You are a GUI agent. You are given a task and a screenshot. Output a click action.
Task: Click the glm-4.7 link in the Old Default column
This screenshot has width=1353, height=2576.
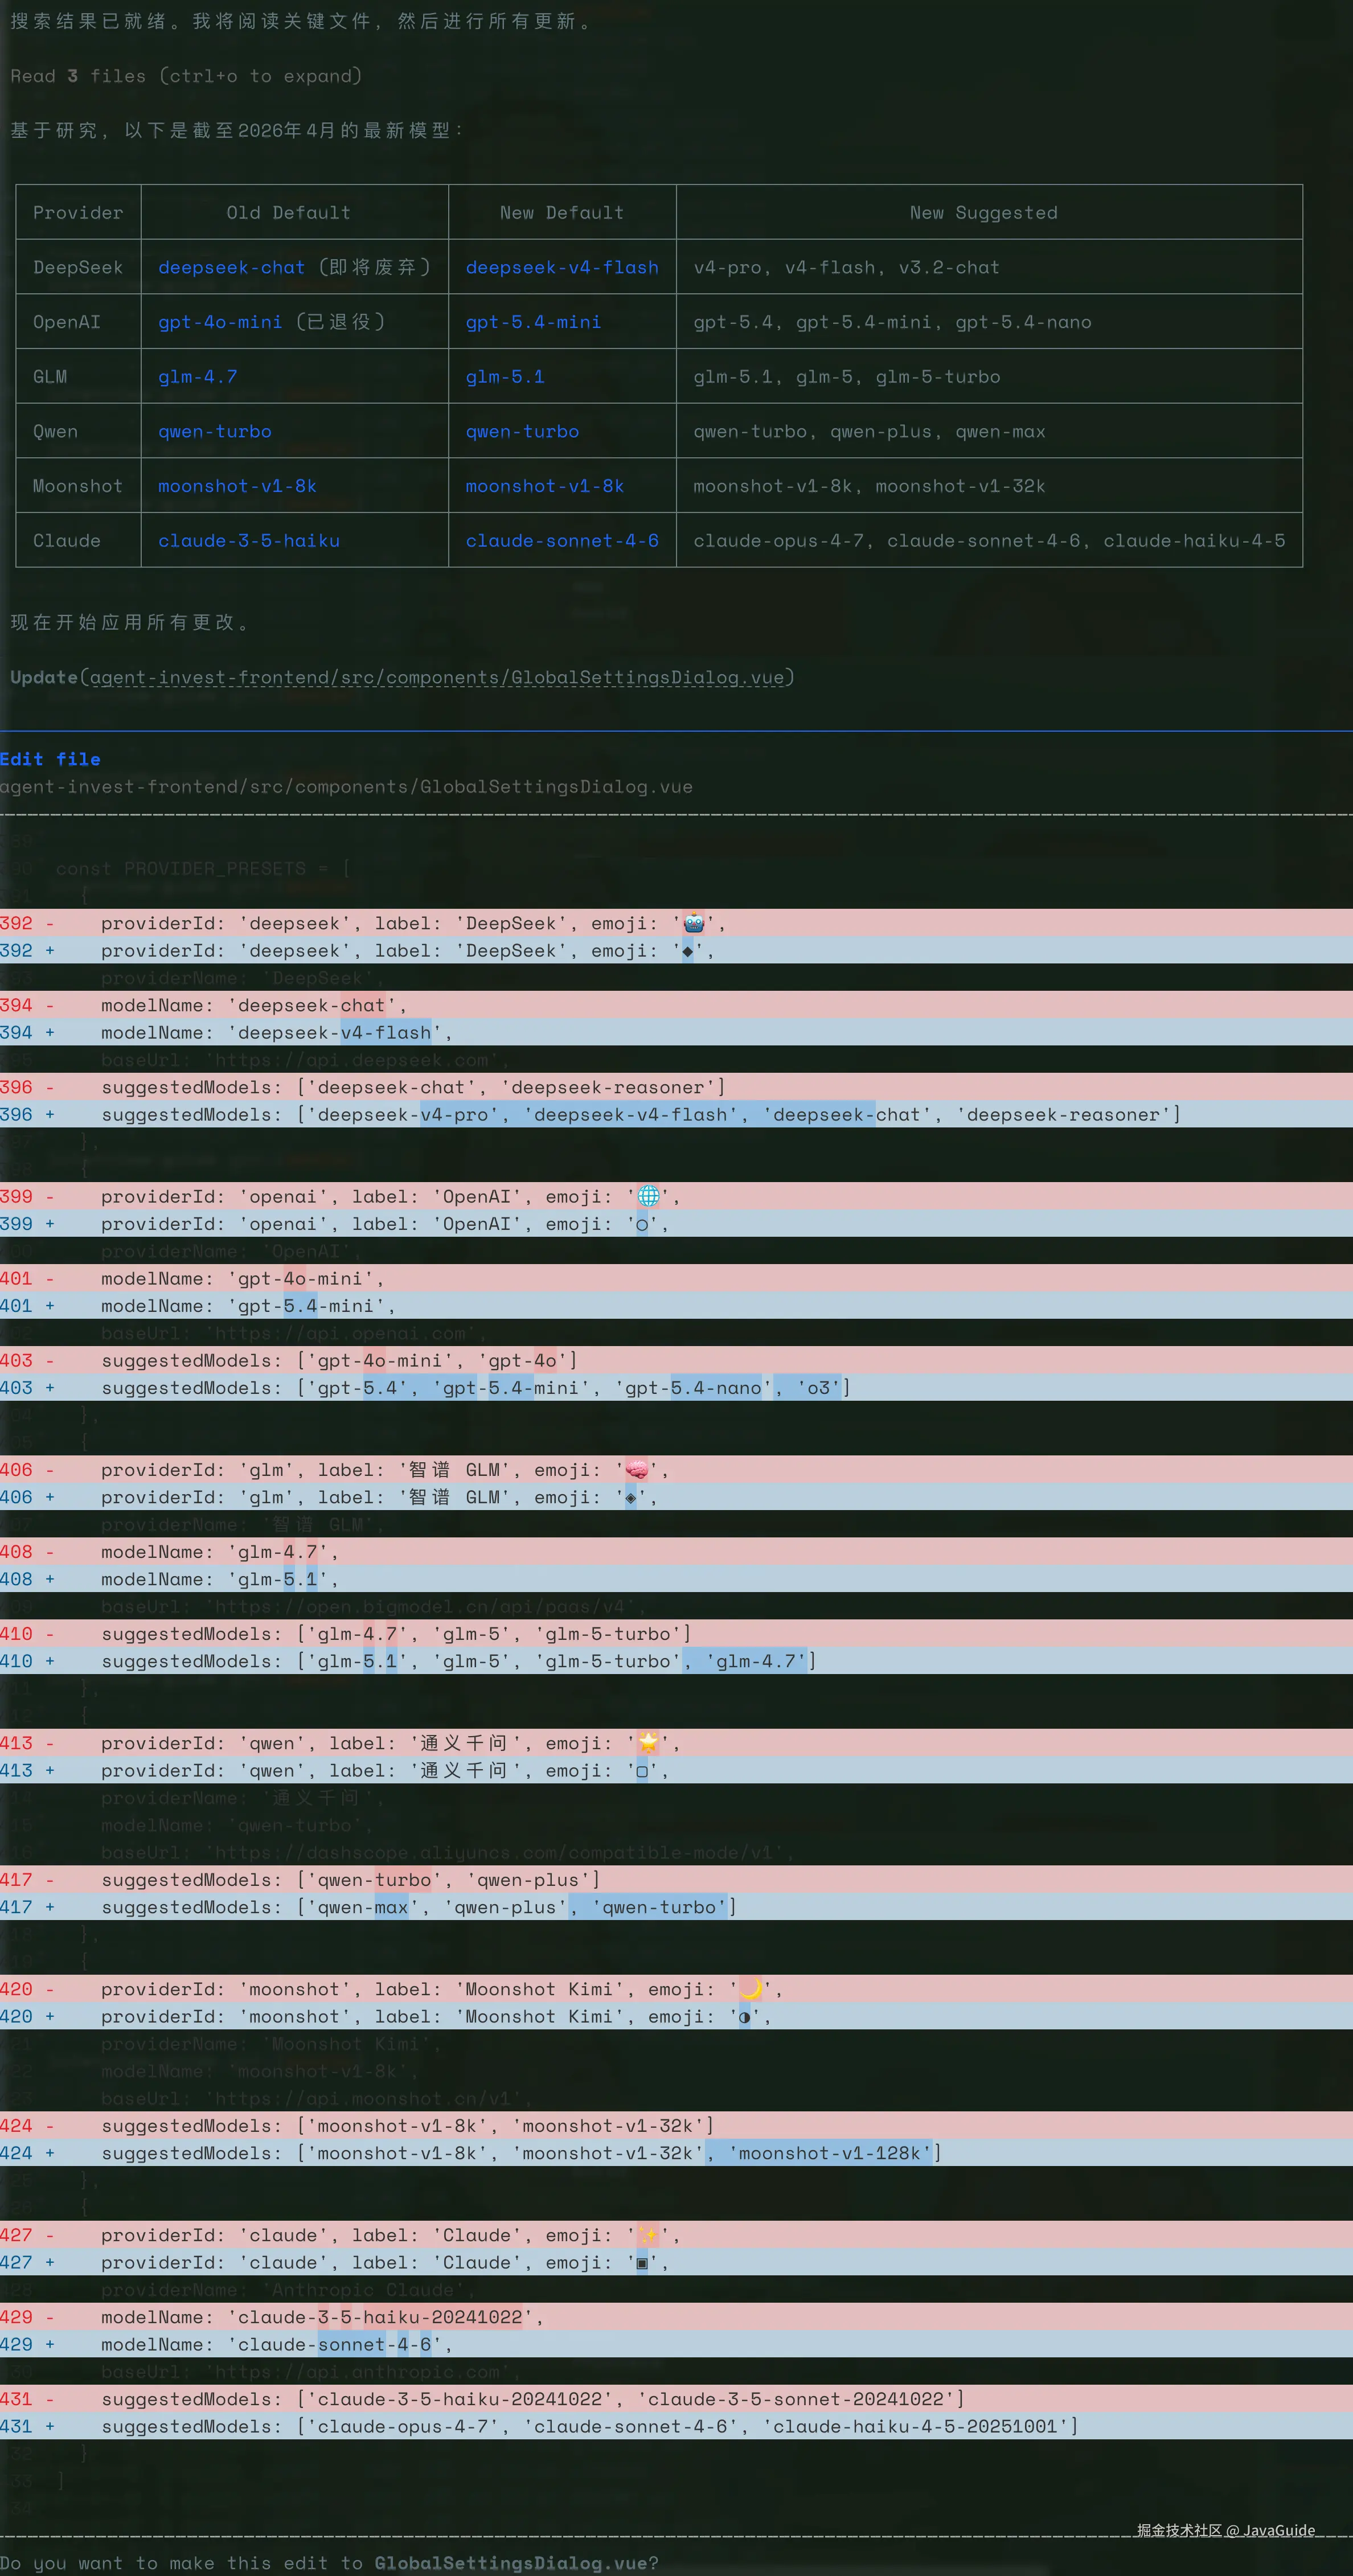coord(197,377)
